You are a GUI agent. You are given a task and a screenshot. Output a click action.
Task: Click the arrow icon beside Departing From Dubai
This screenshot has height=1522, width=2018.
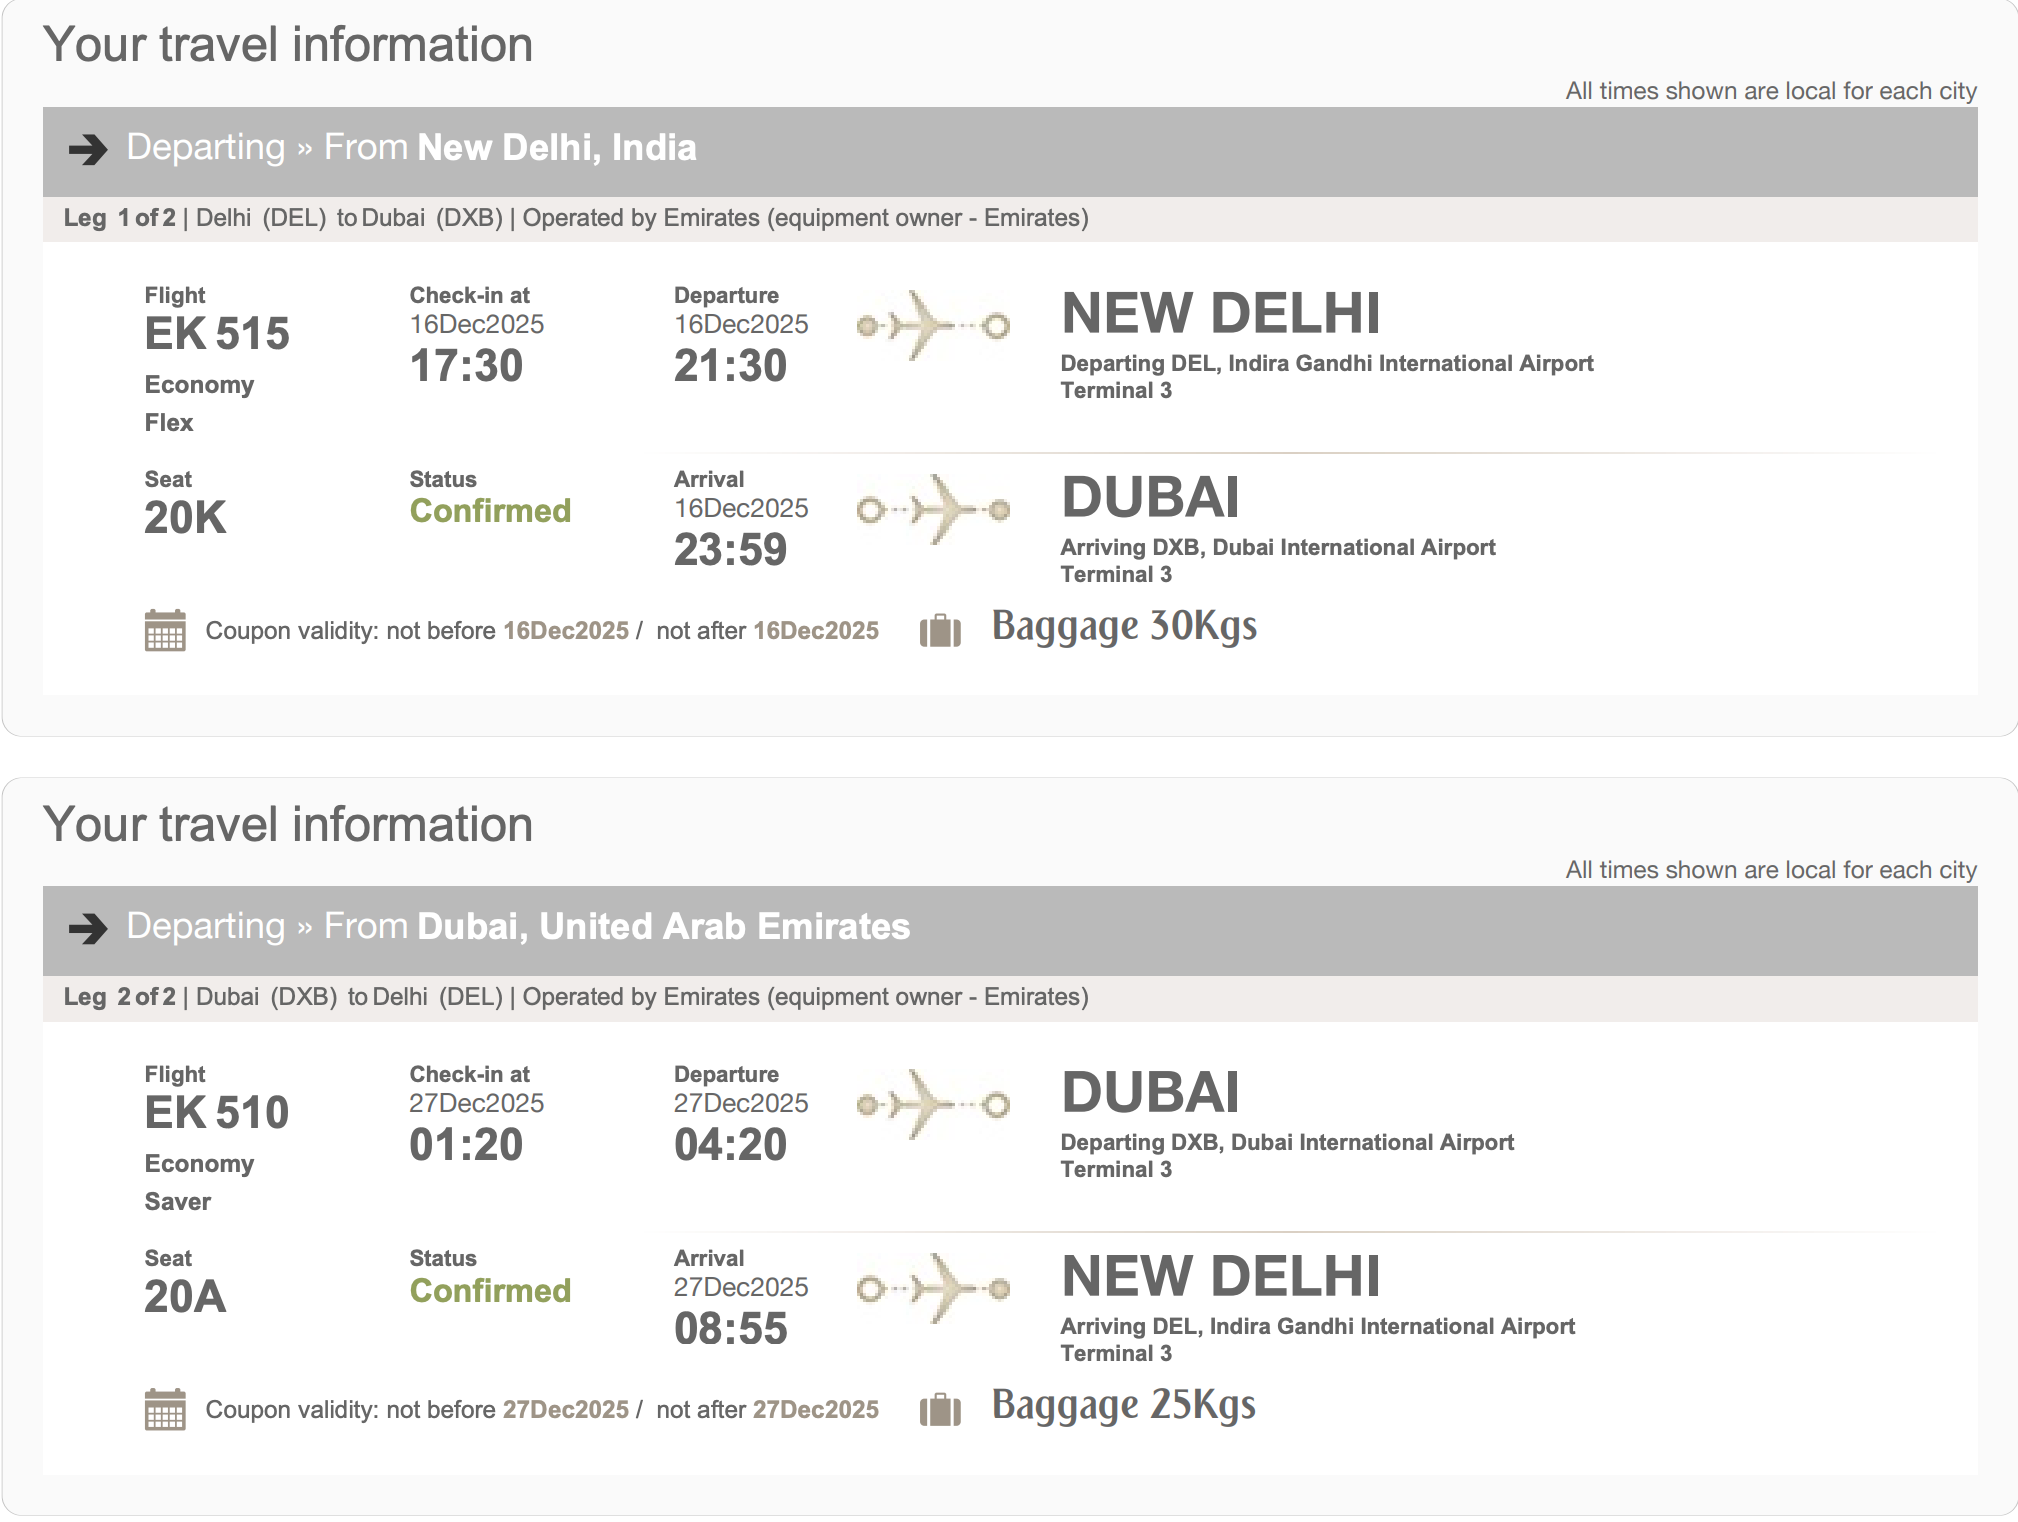(88, 928)
